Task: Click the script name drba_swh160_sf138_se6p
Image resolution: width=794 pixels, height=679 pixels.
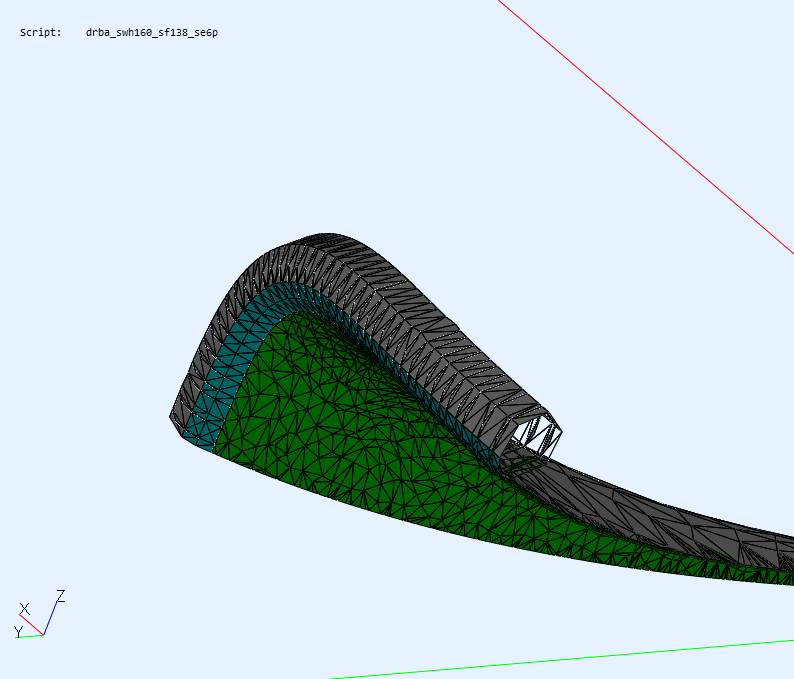Action: [x=151, y=33]
